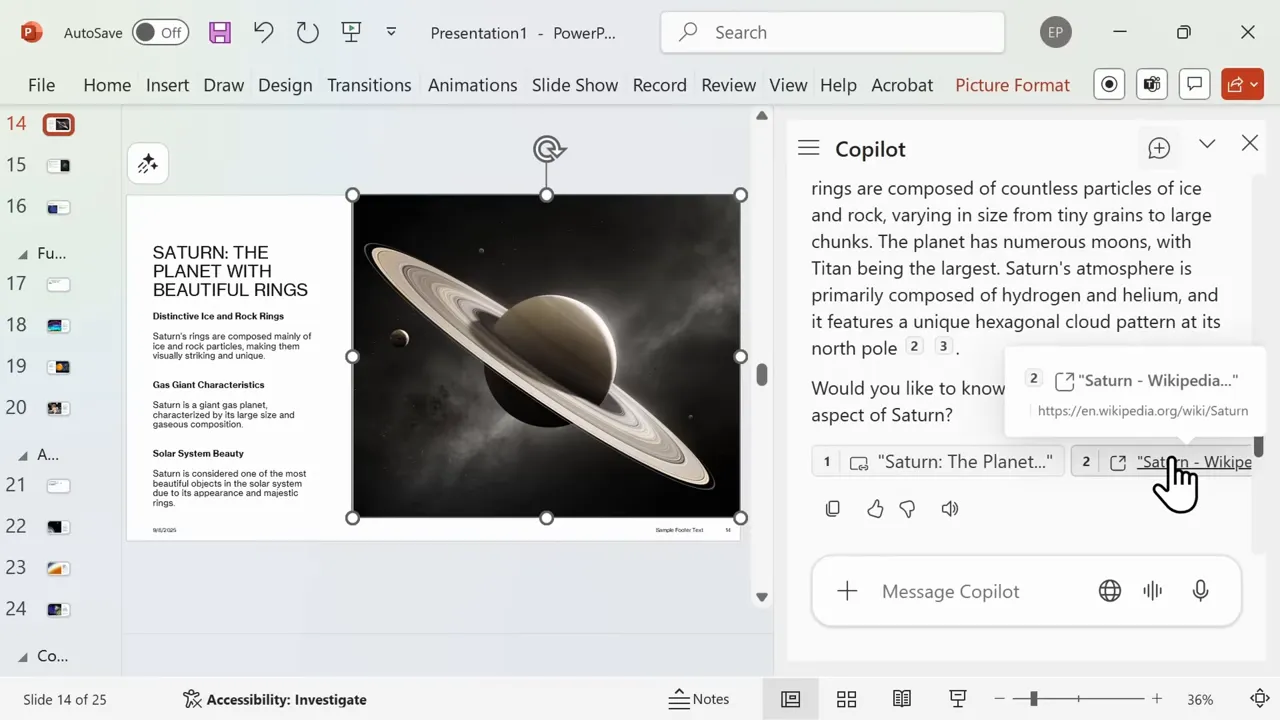Image resolution: width=1280 pixels, height=720 pixels.
Task: Open the Designer sparkle button above slide
Action: pos(148,164)
